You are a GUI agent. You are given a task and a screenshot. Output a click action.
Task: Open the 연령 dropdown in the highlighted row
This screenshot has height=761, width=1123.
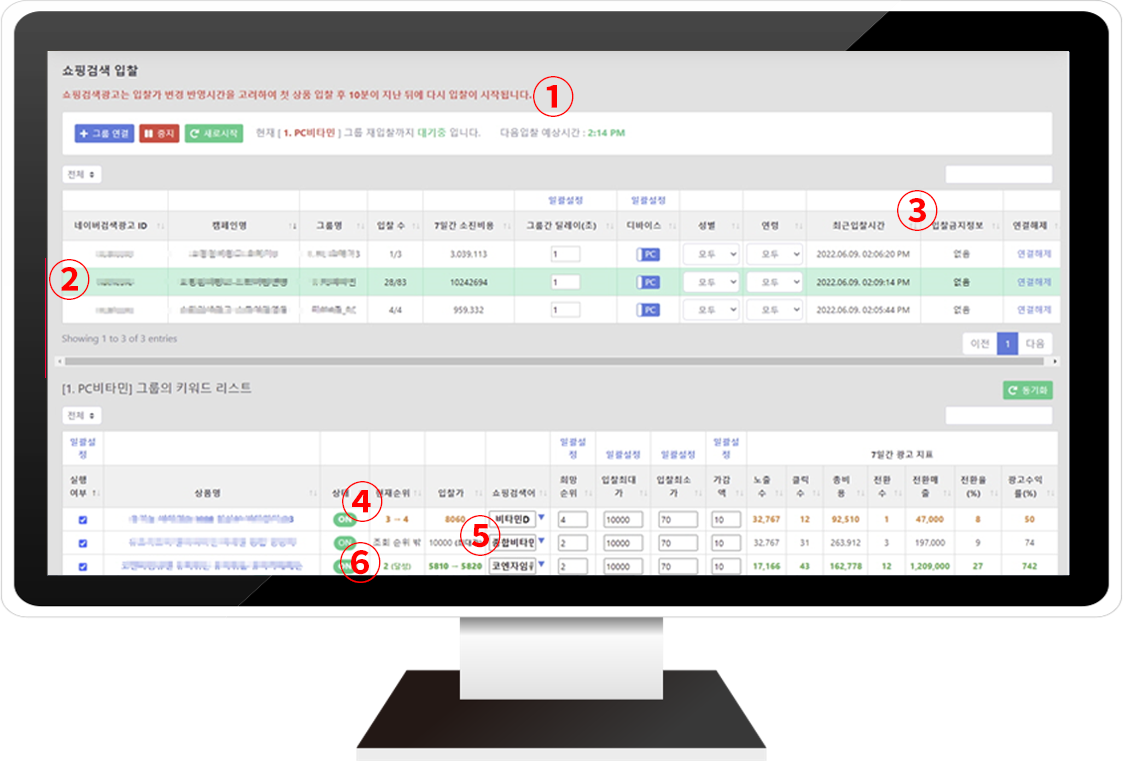point(774,283)
